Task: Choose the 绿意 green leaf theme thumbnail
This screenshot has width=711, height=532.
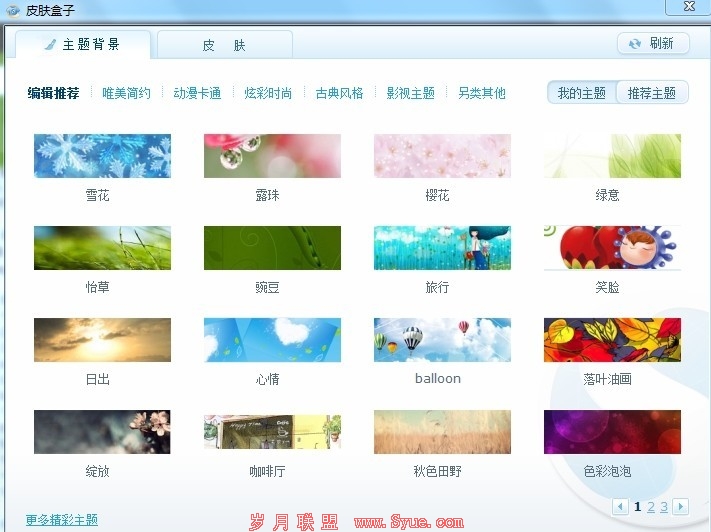Action: (612, 156)
